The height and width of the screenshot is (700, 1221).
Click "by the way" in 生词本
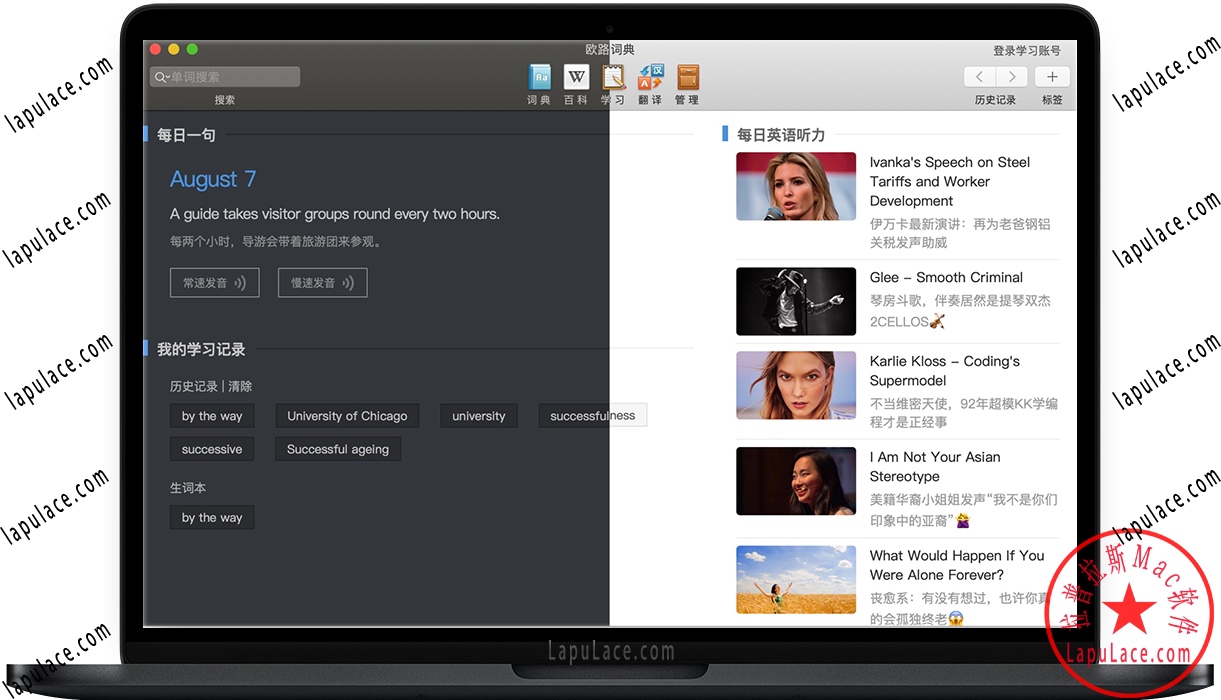(x=212, y=517)
